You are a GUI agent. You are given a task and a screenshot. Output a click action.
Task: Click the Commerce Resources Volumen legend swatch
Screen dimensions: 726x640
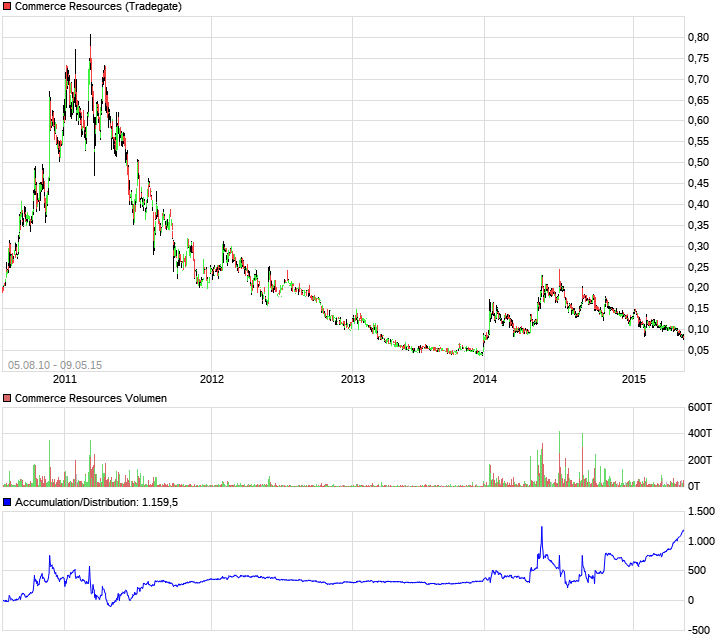coord(7,398)
